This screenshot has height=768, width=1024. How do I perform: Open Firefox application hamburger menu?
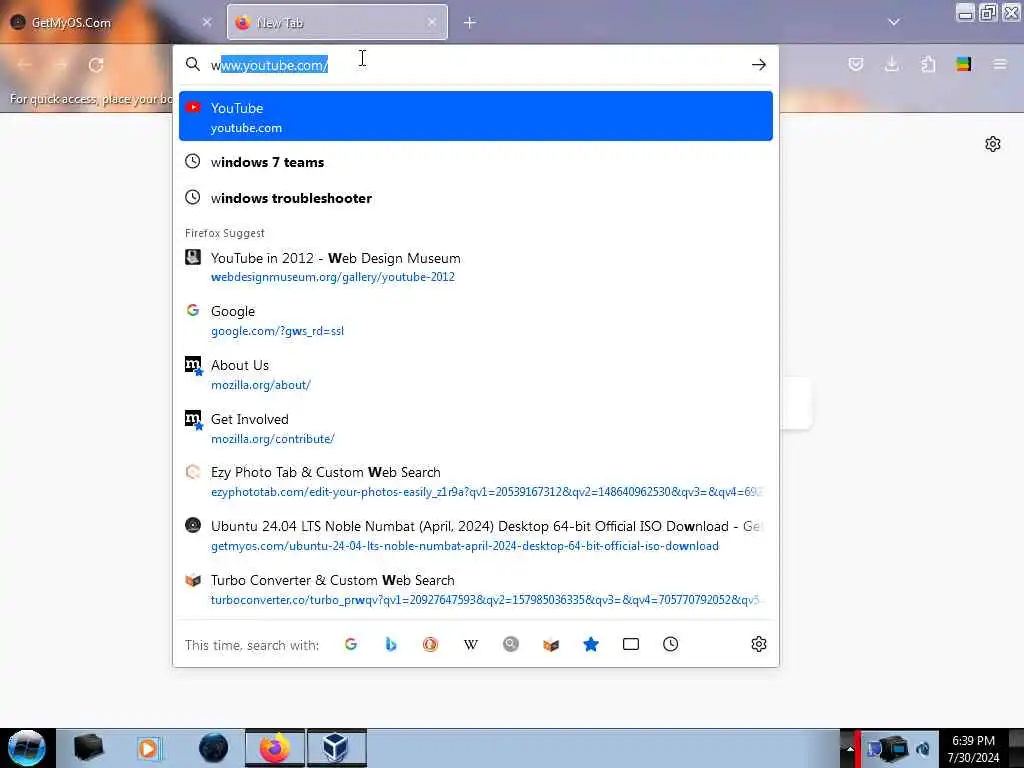click(x=1000, y=64)
